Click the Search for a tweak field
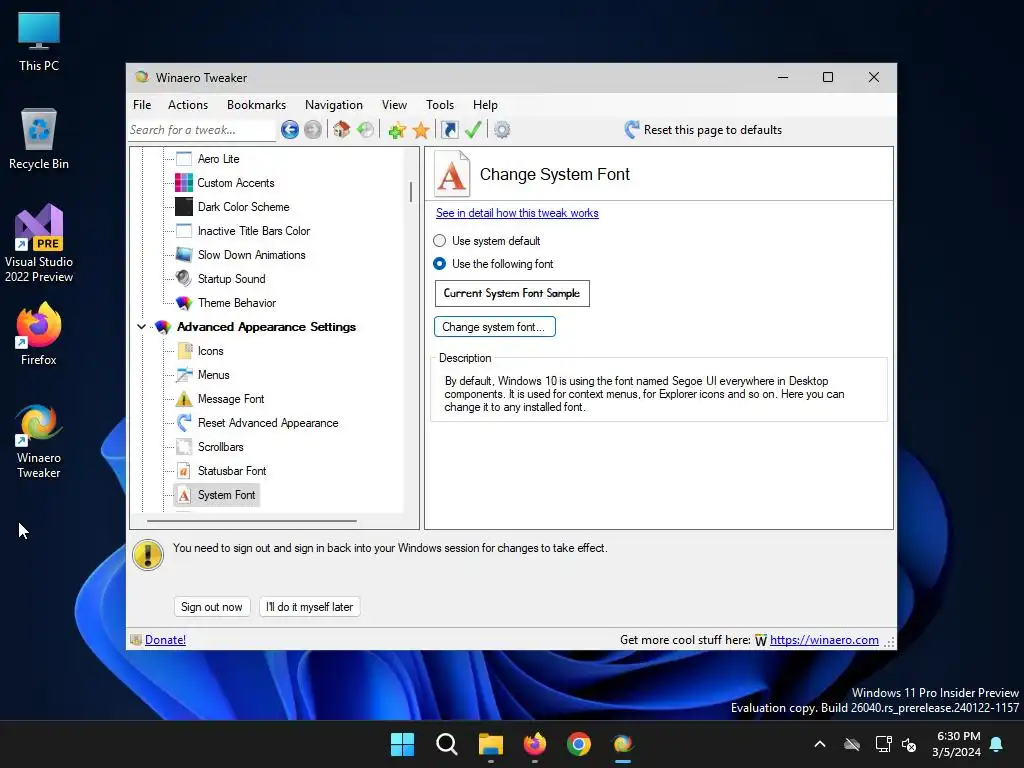1024x768 pixels. (202, 130)
